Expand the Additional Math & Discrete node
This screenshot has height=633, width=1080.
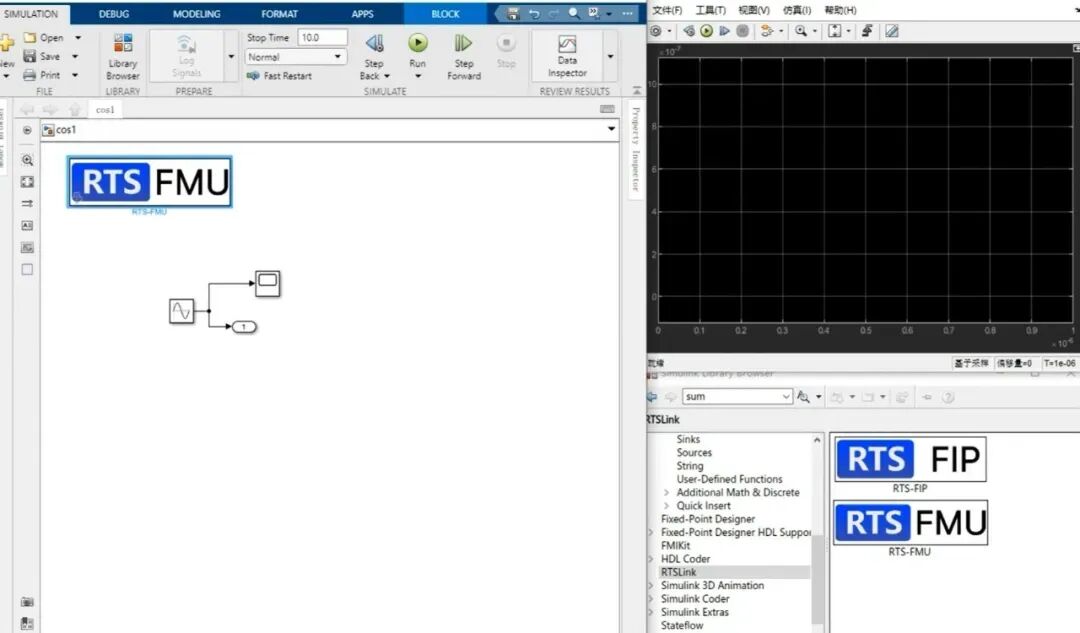click(666, 492)
